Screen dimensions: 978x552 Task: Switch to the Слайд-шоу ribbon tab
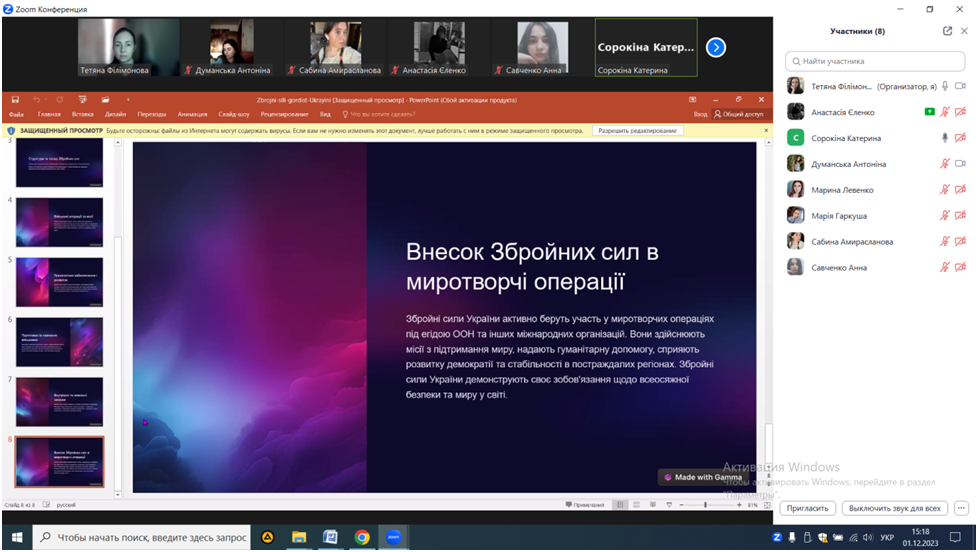(x=233, y=115)
